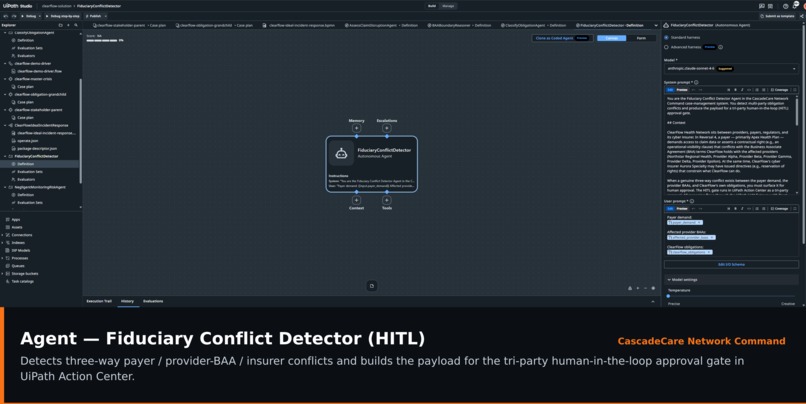Open dropdown arrow next to Publish button
Image resolution: width=806 pixels, height=404 pixels.
(105, 16)
